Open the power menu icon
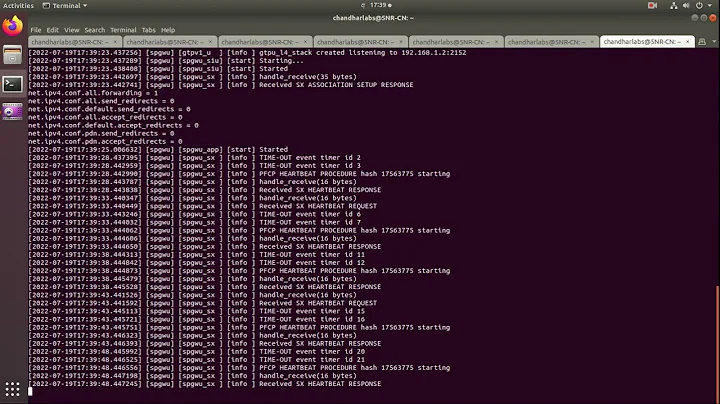Viewport: 720px width, 404px height. pyautogui.click(x=699, y=6)
